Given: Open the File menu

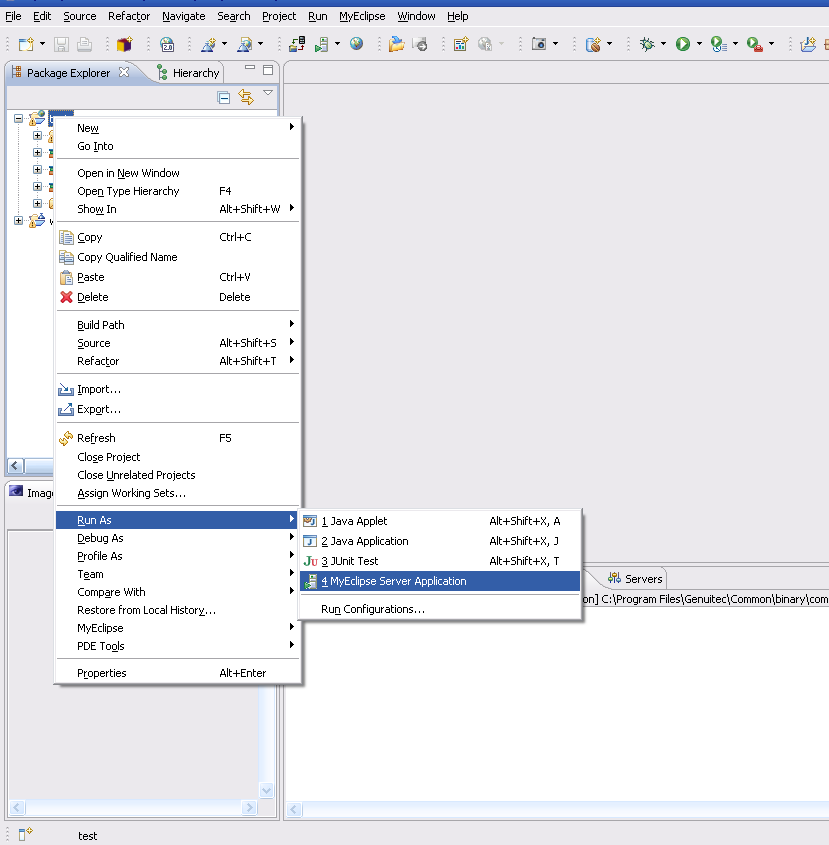Looking at the screenshot, I should tap(13, 16).
